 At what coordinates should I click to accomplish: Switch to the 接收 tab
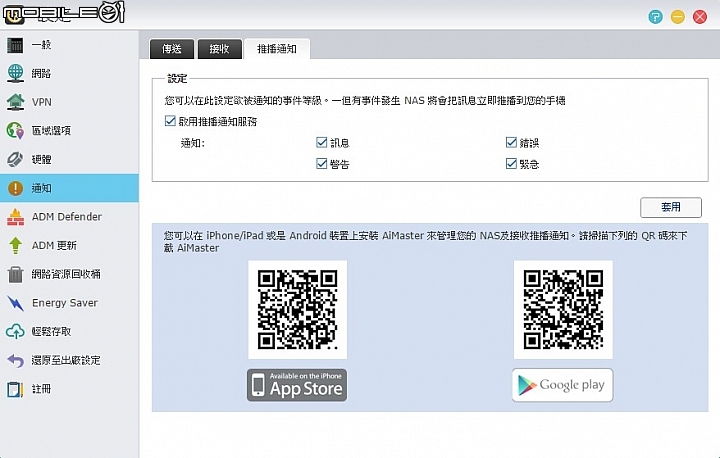[x=219, y=49]
